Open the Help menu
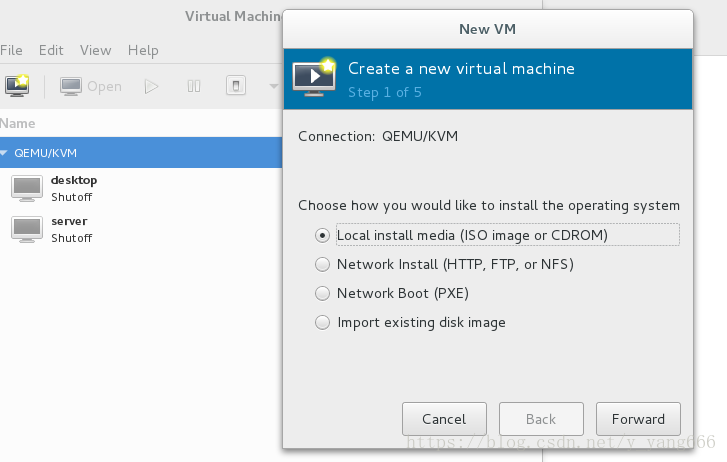This screenshot has height=462, width=727. coord(143,50)
